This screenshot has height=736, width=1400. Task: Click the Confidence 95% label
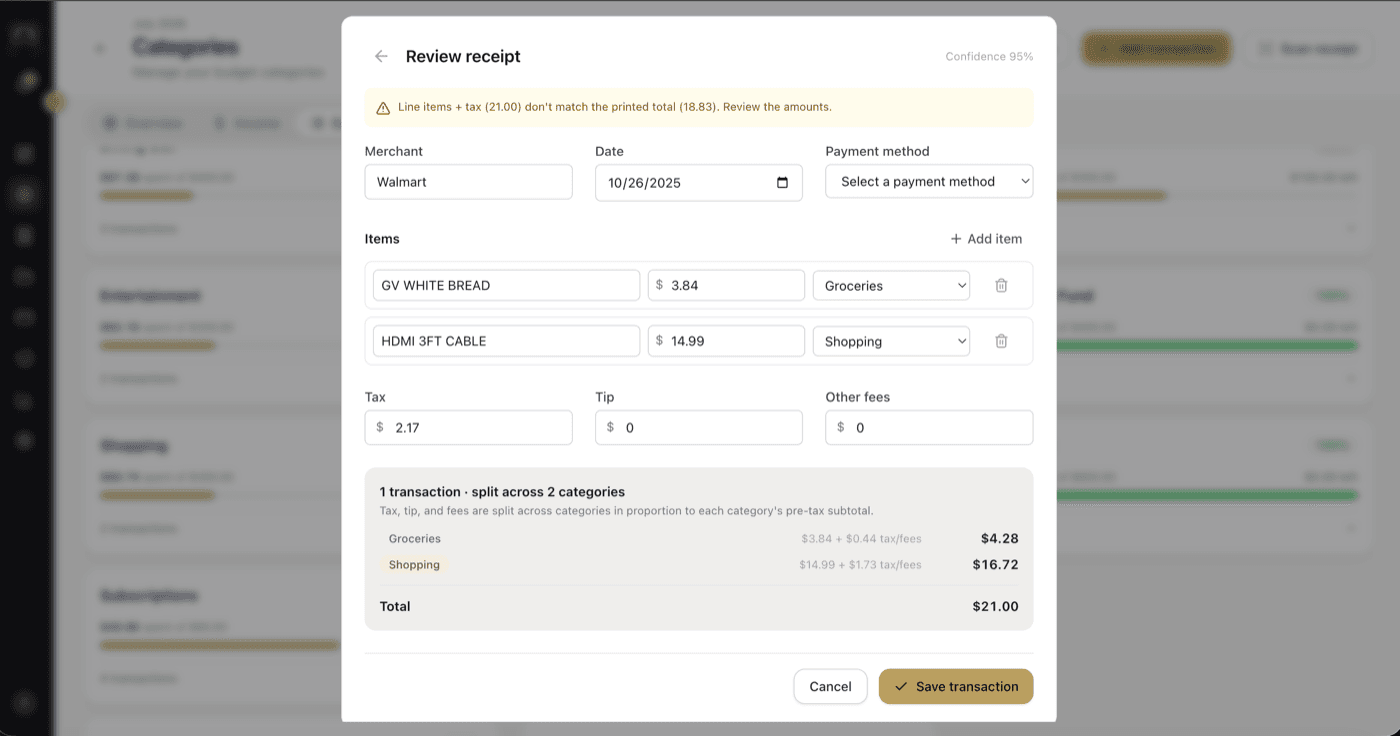click(989, 57)
